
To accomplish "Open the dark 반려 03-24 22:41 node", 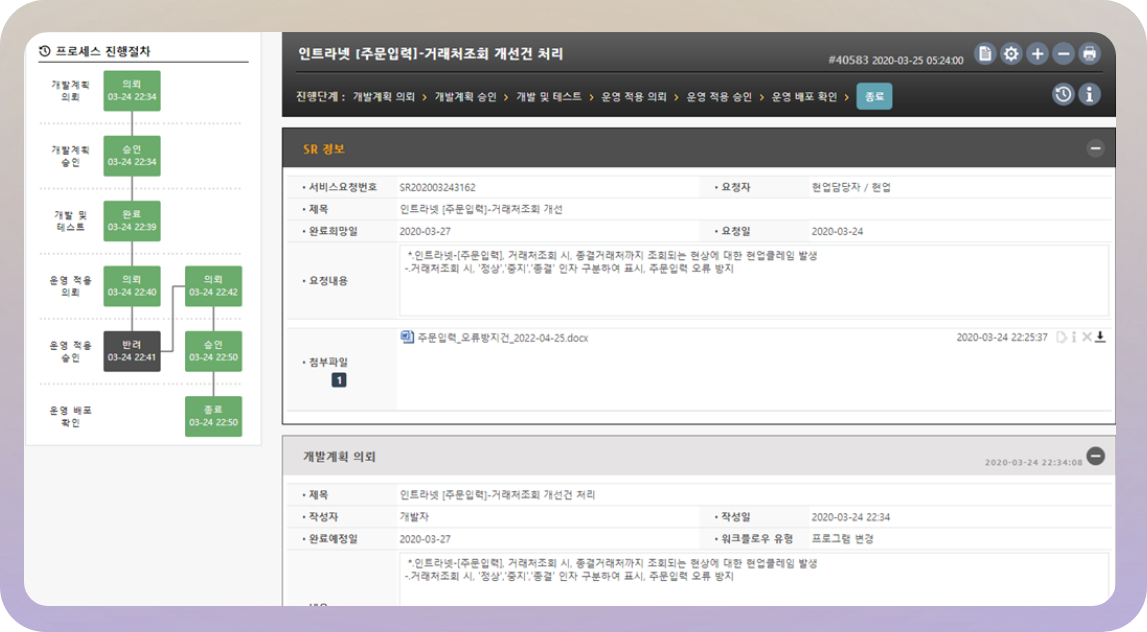I will 132,351.
